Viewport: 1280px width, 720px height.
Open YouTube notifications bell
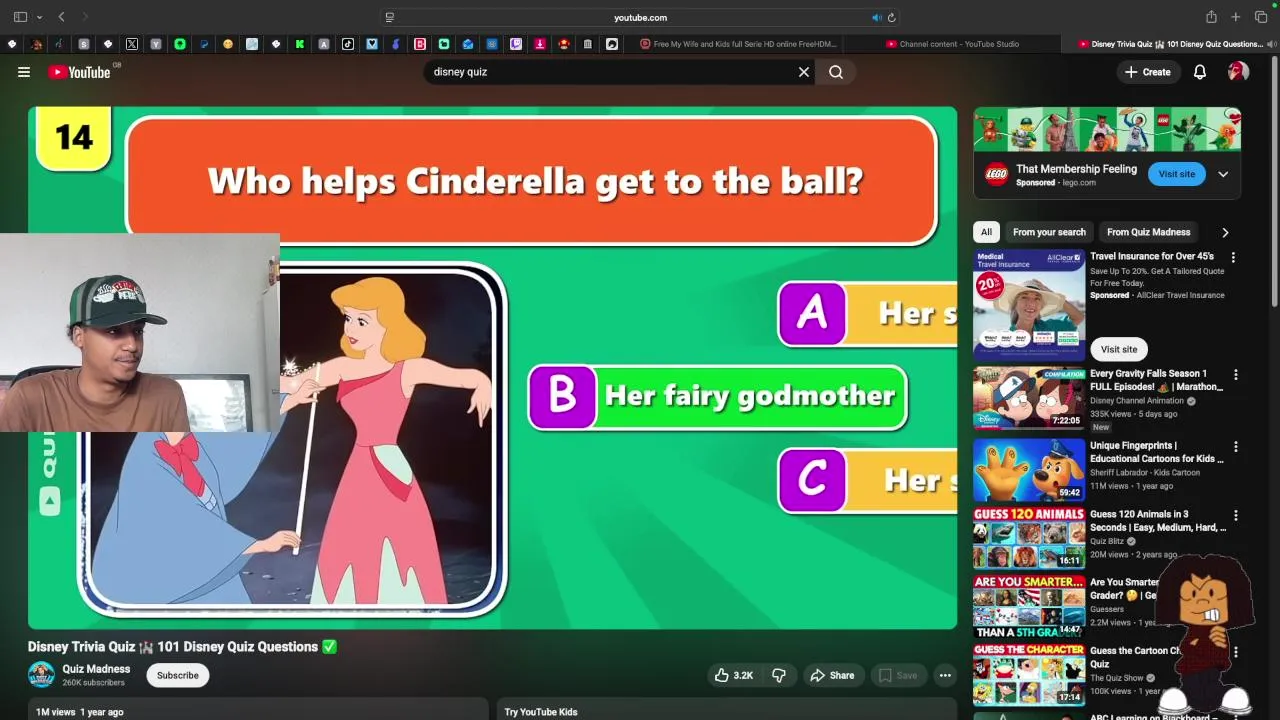pos(1200,72)
